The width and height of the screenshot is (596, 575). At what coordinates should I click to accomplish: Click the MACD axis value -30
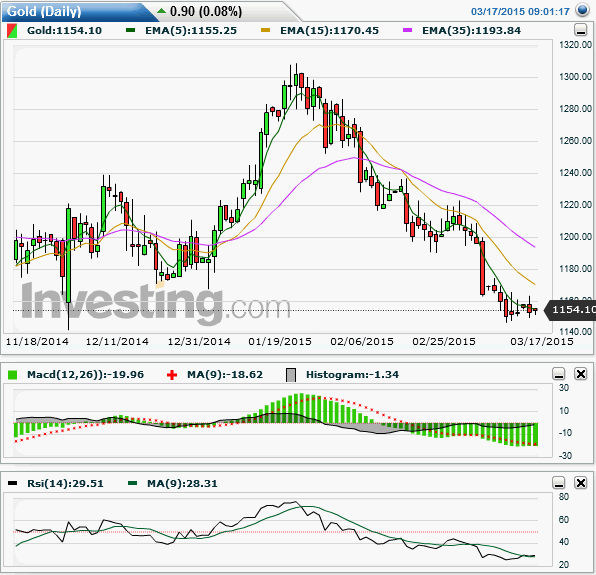(x=564, y=455)
